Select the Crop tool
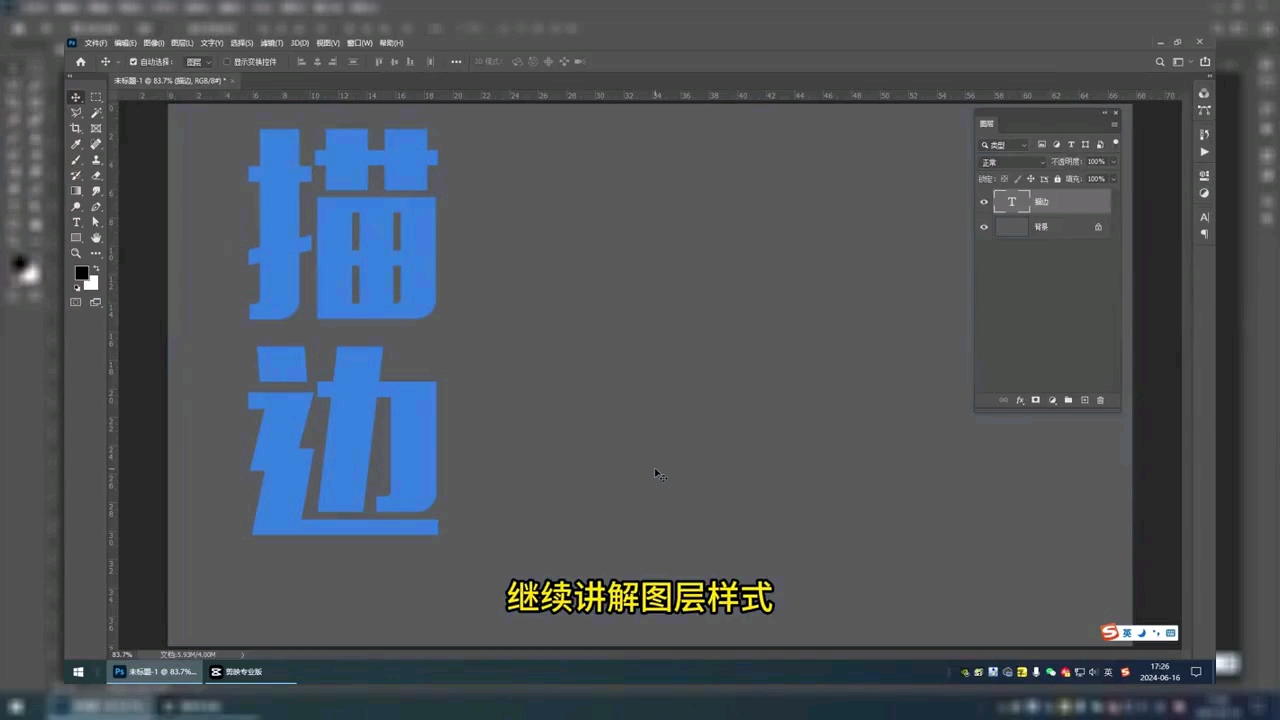The width and height of the screenshot is (1280, 720). click(76, 129)
